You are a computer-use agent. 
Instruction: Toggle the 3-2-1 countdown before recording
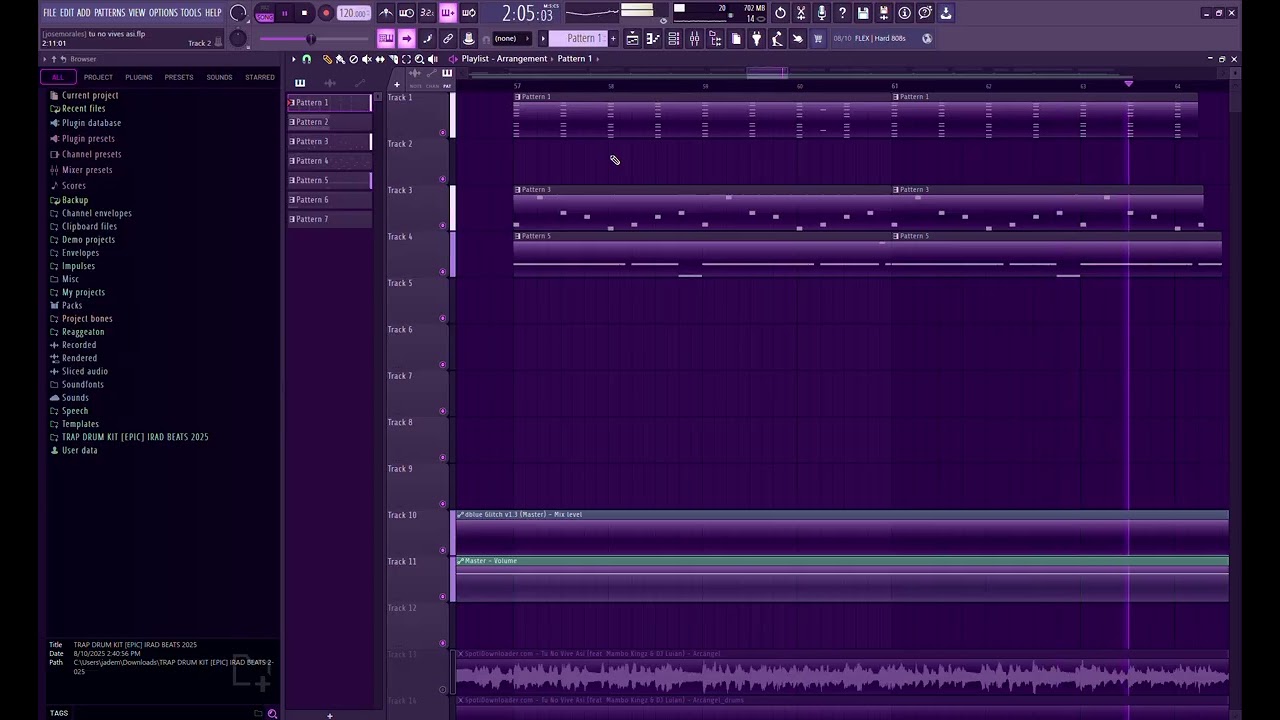coord(427,13)
